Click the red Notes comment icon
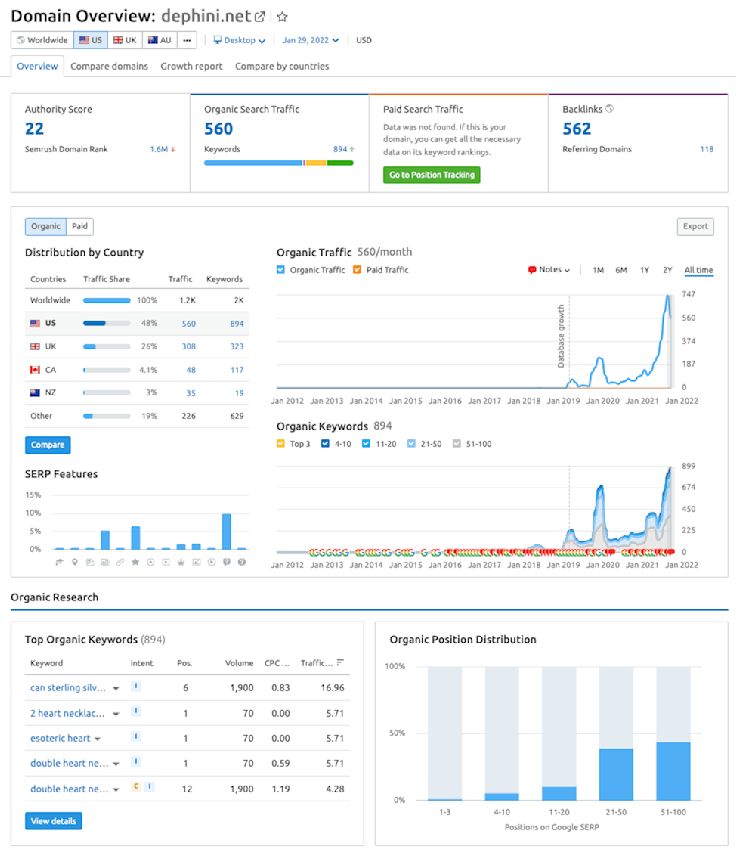 [532, 270]
